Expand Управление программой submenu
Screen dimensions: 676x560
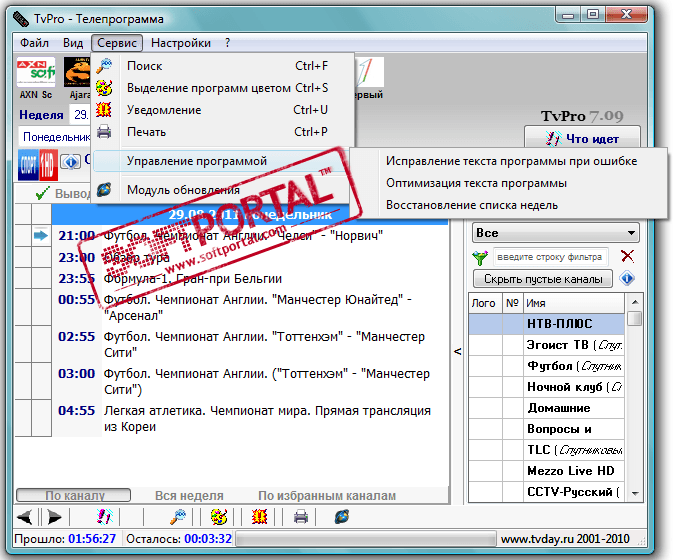click(223, 161)
